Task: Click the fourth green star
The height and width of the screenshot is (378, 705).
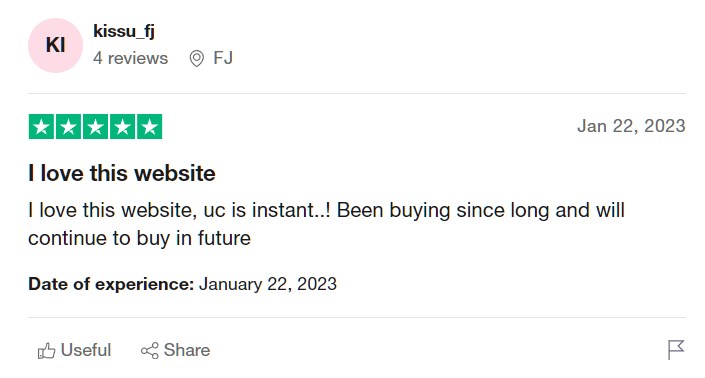Action: click(x=122, y=127)
